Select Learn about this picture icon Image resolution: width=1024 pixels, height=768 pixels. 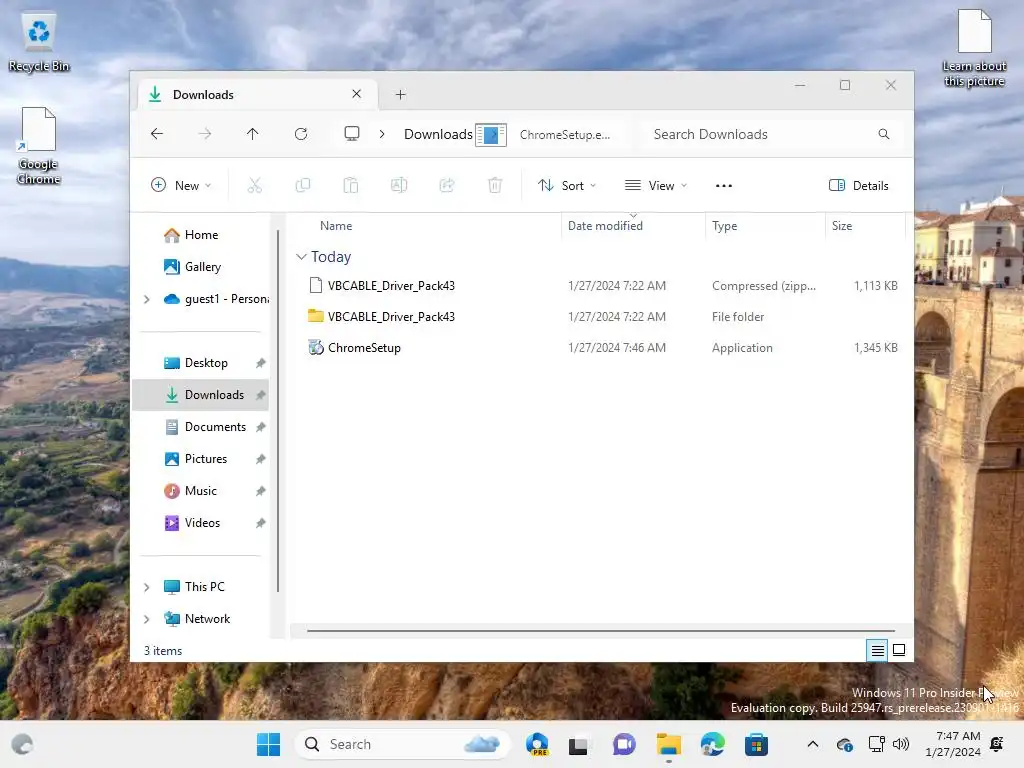(x=974, y=48)
